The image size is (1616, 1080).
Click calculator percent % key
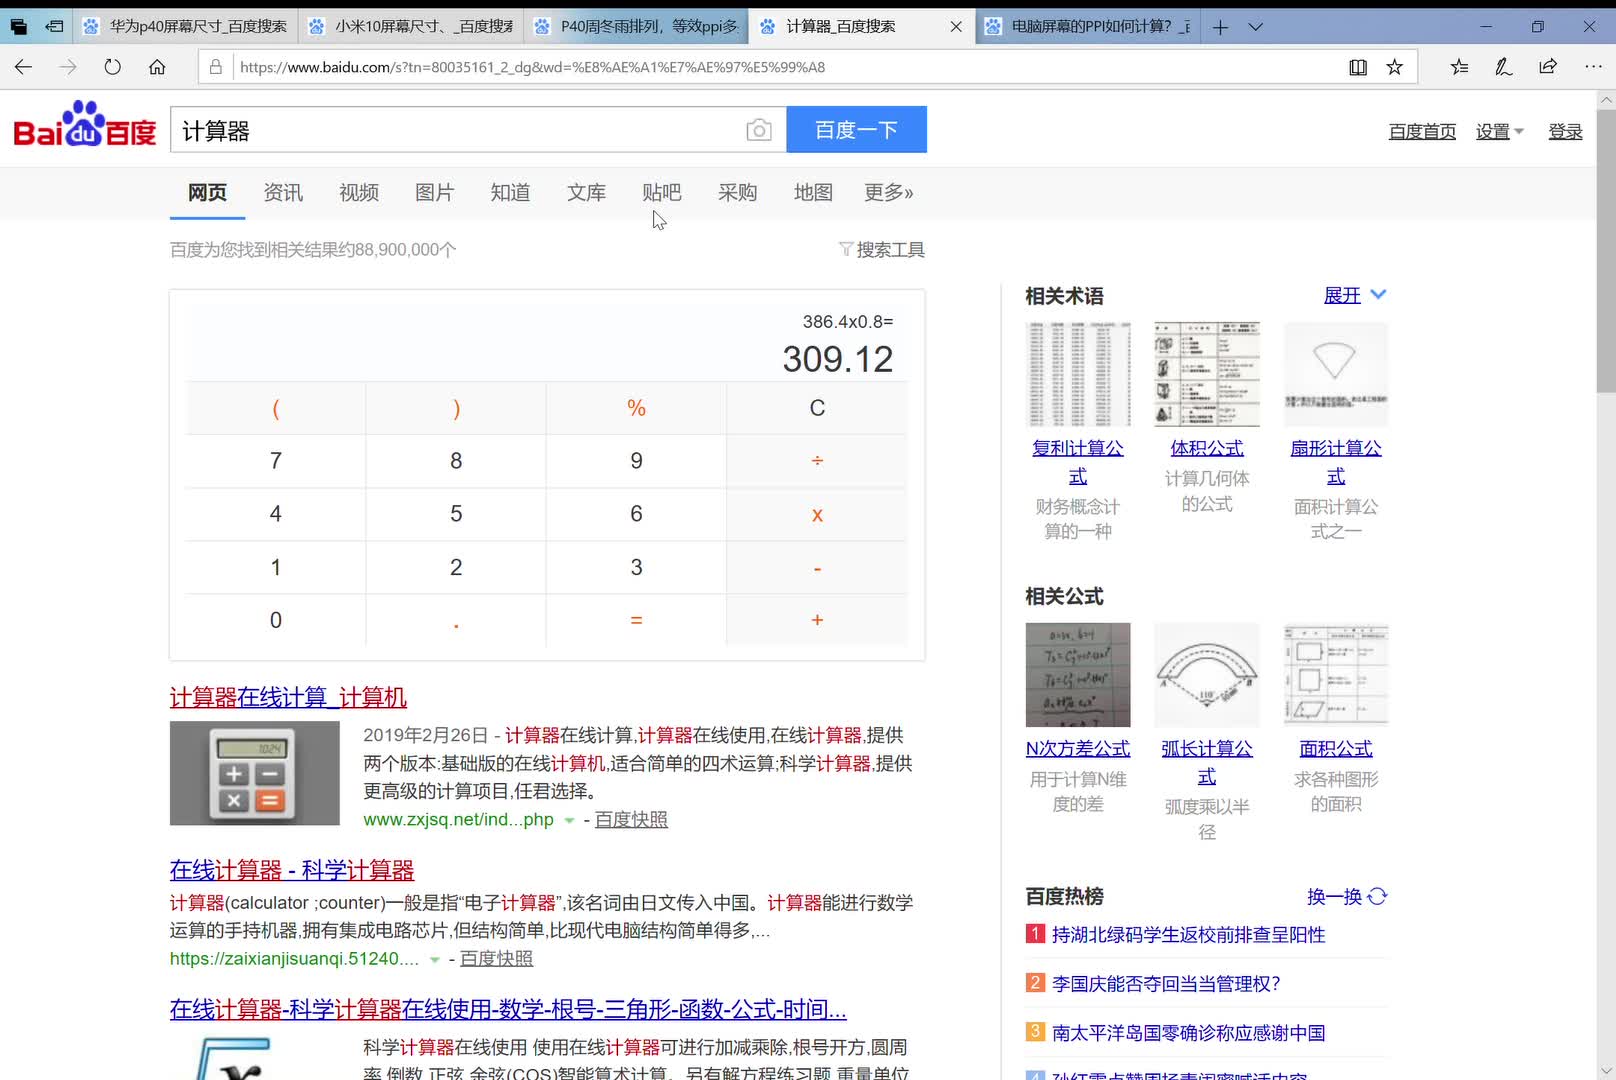[x=636, y=408]
